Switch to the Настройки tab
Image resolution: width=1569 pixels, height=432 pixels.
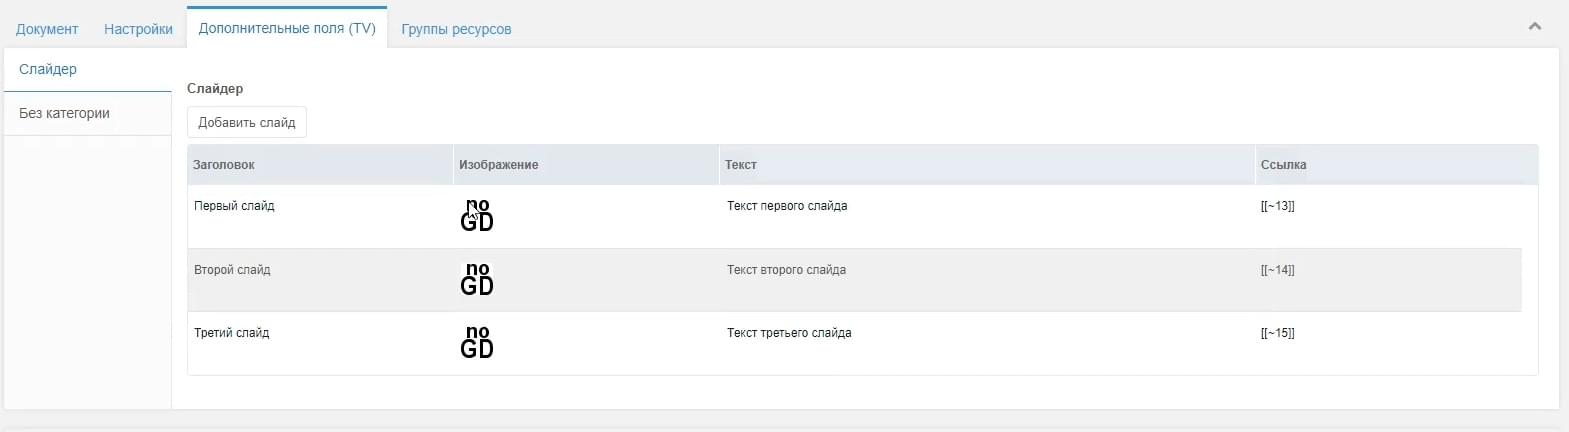point(138,29)
